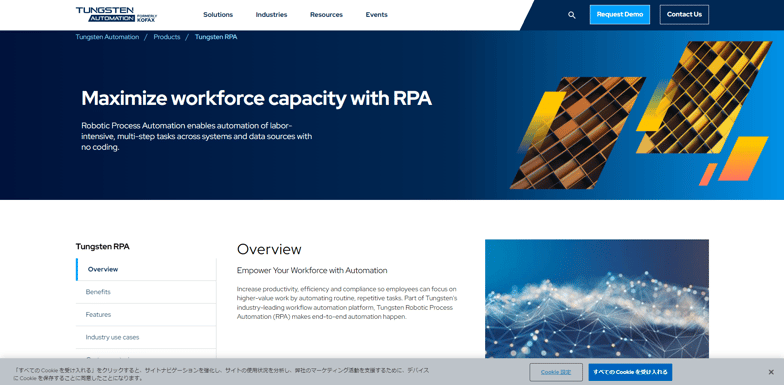Click the Maximize workforce capacity with RPA heading
Viewport: 784px width, 385px height.
256,98
